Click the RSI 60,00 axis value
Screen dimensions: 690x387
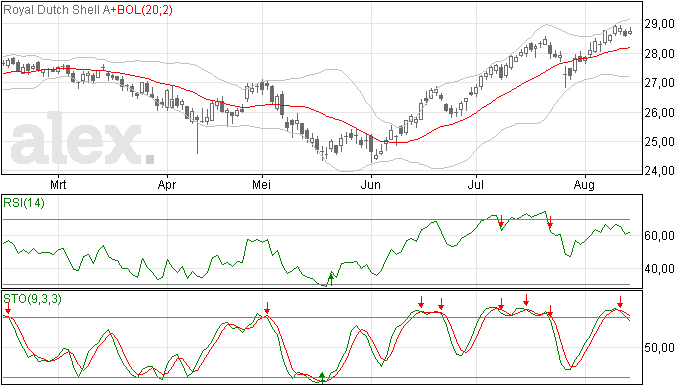click(659, 236)
